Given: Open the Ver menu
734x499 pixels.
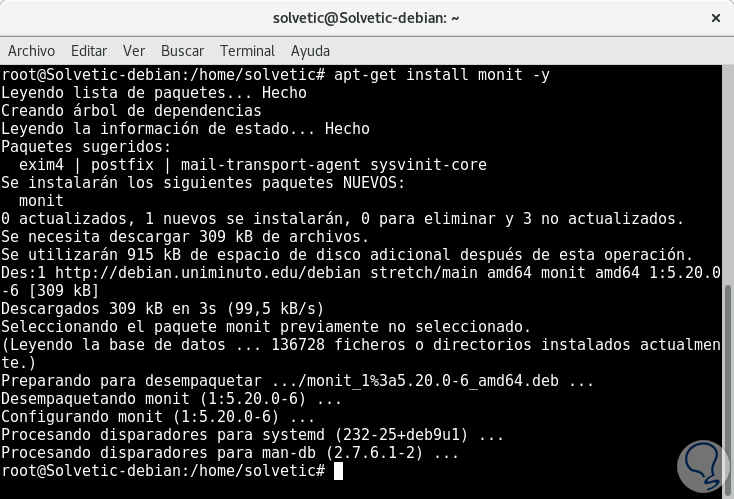Looking at the screenshot, I should pos(134,51).
